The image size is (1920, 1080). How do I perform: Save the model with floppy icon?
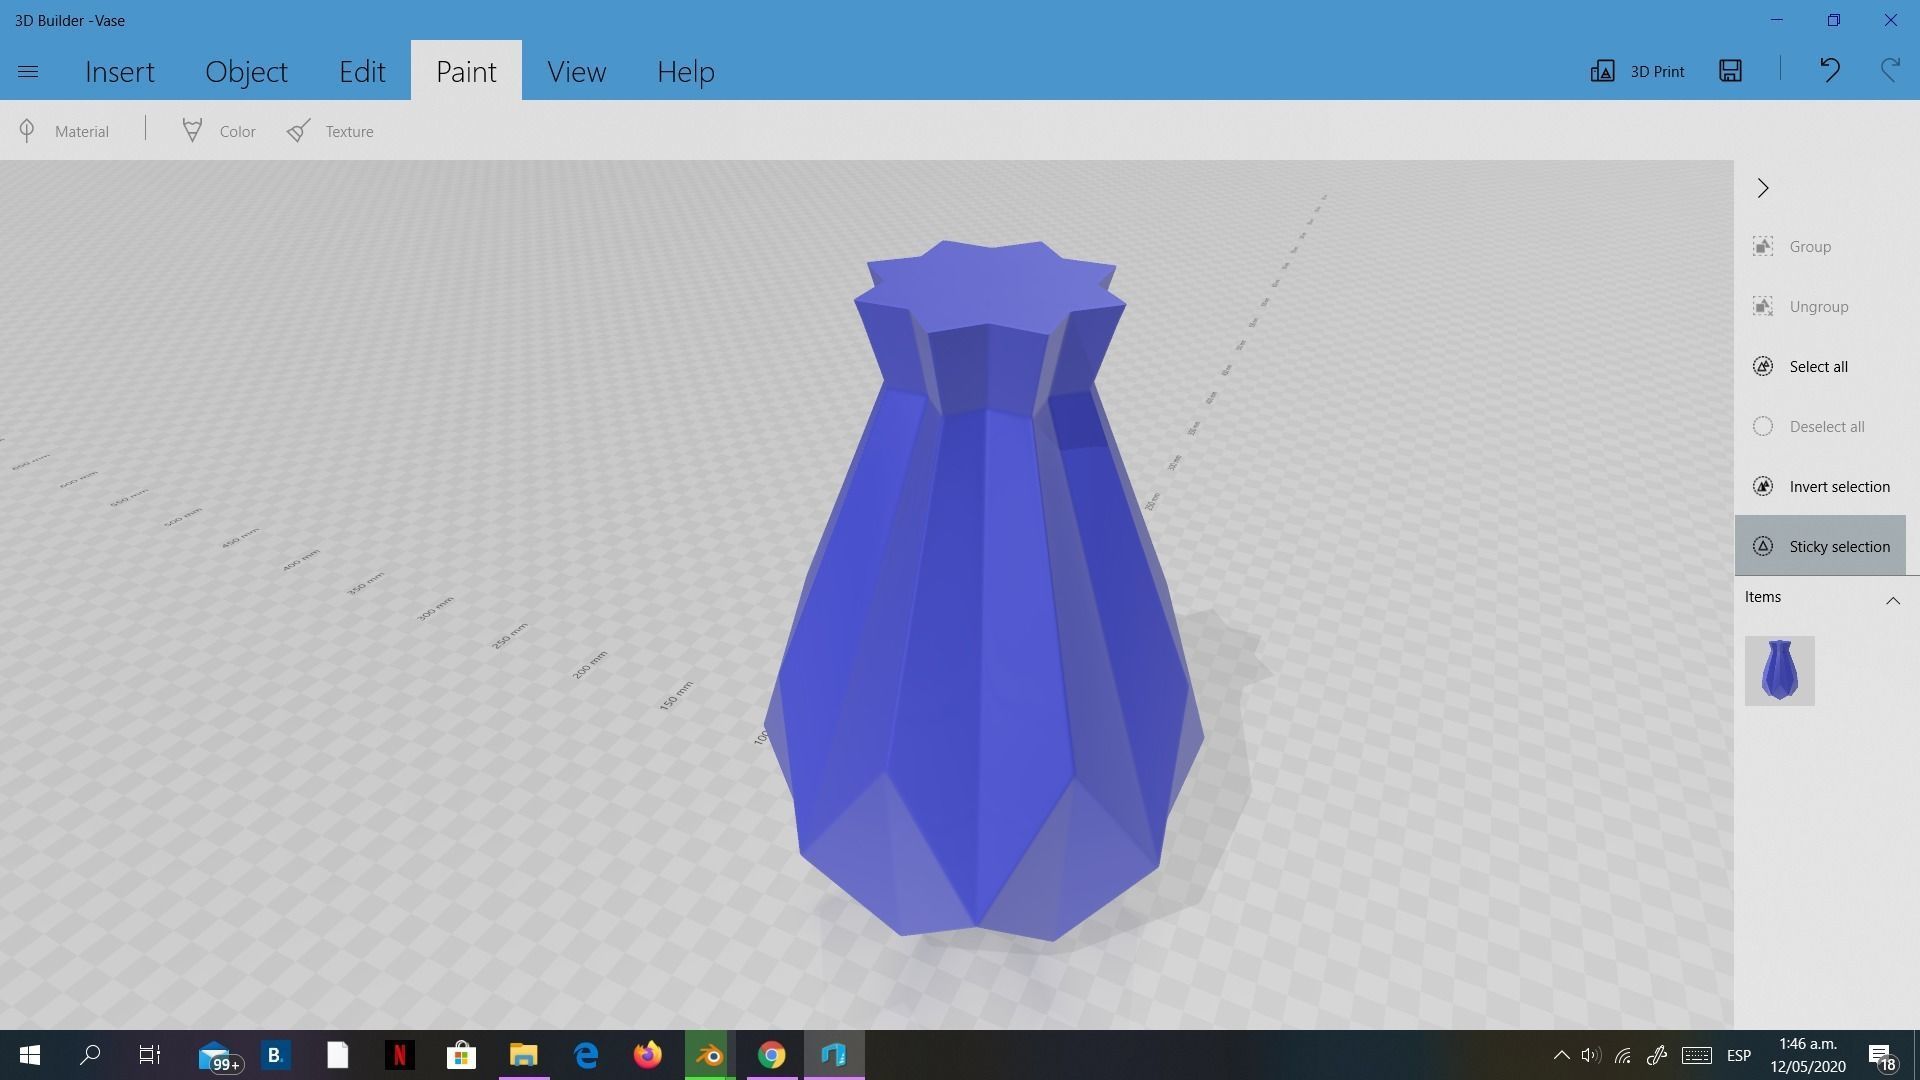1730,70
